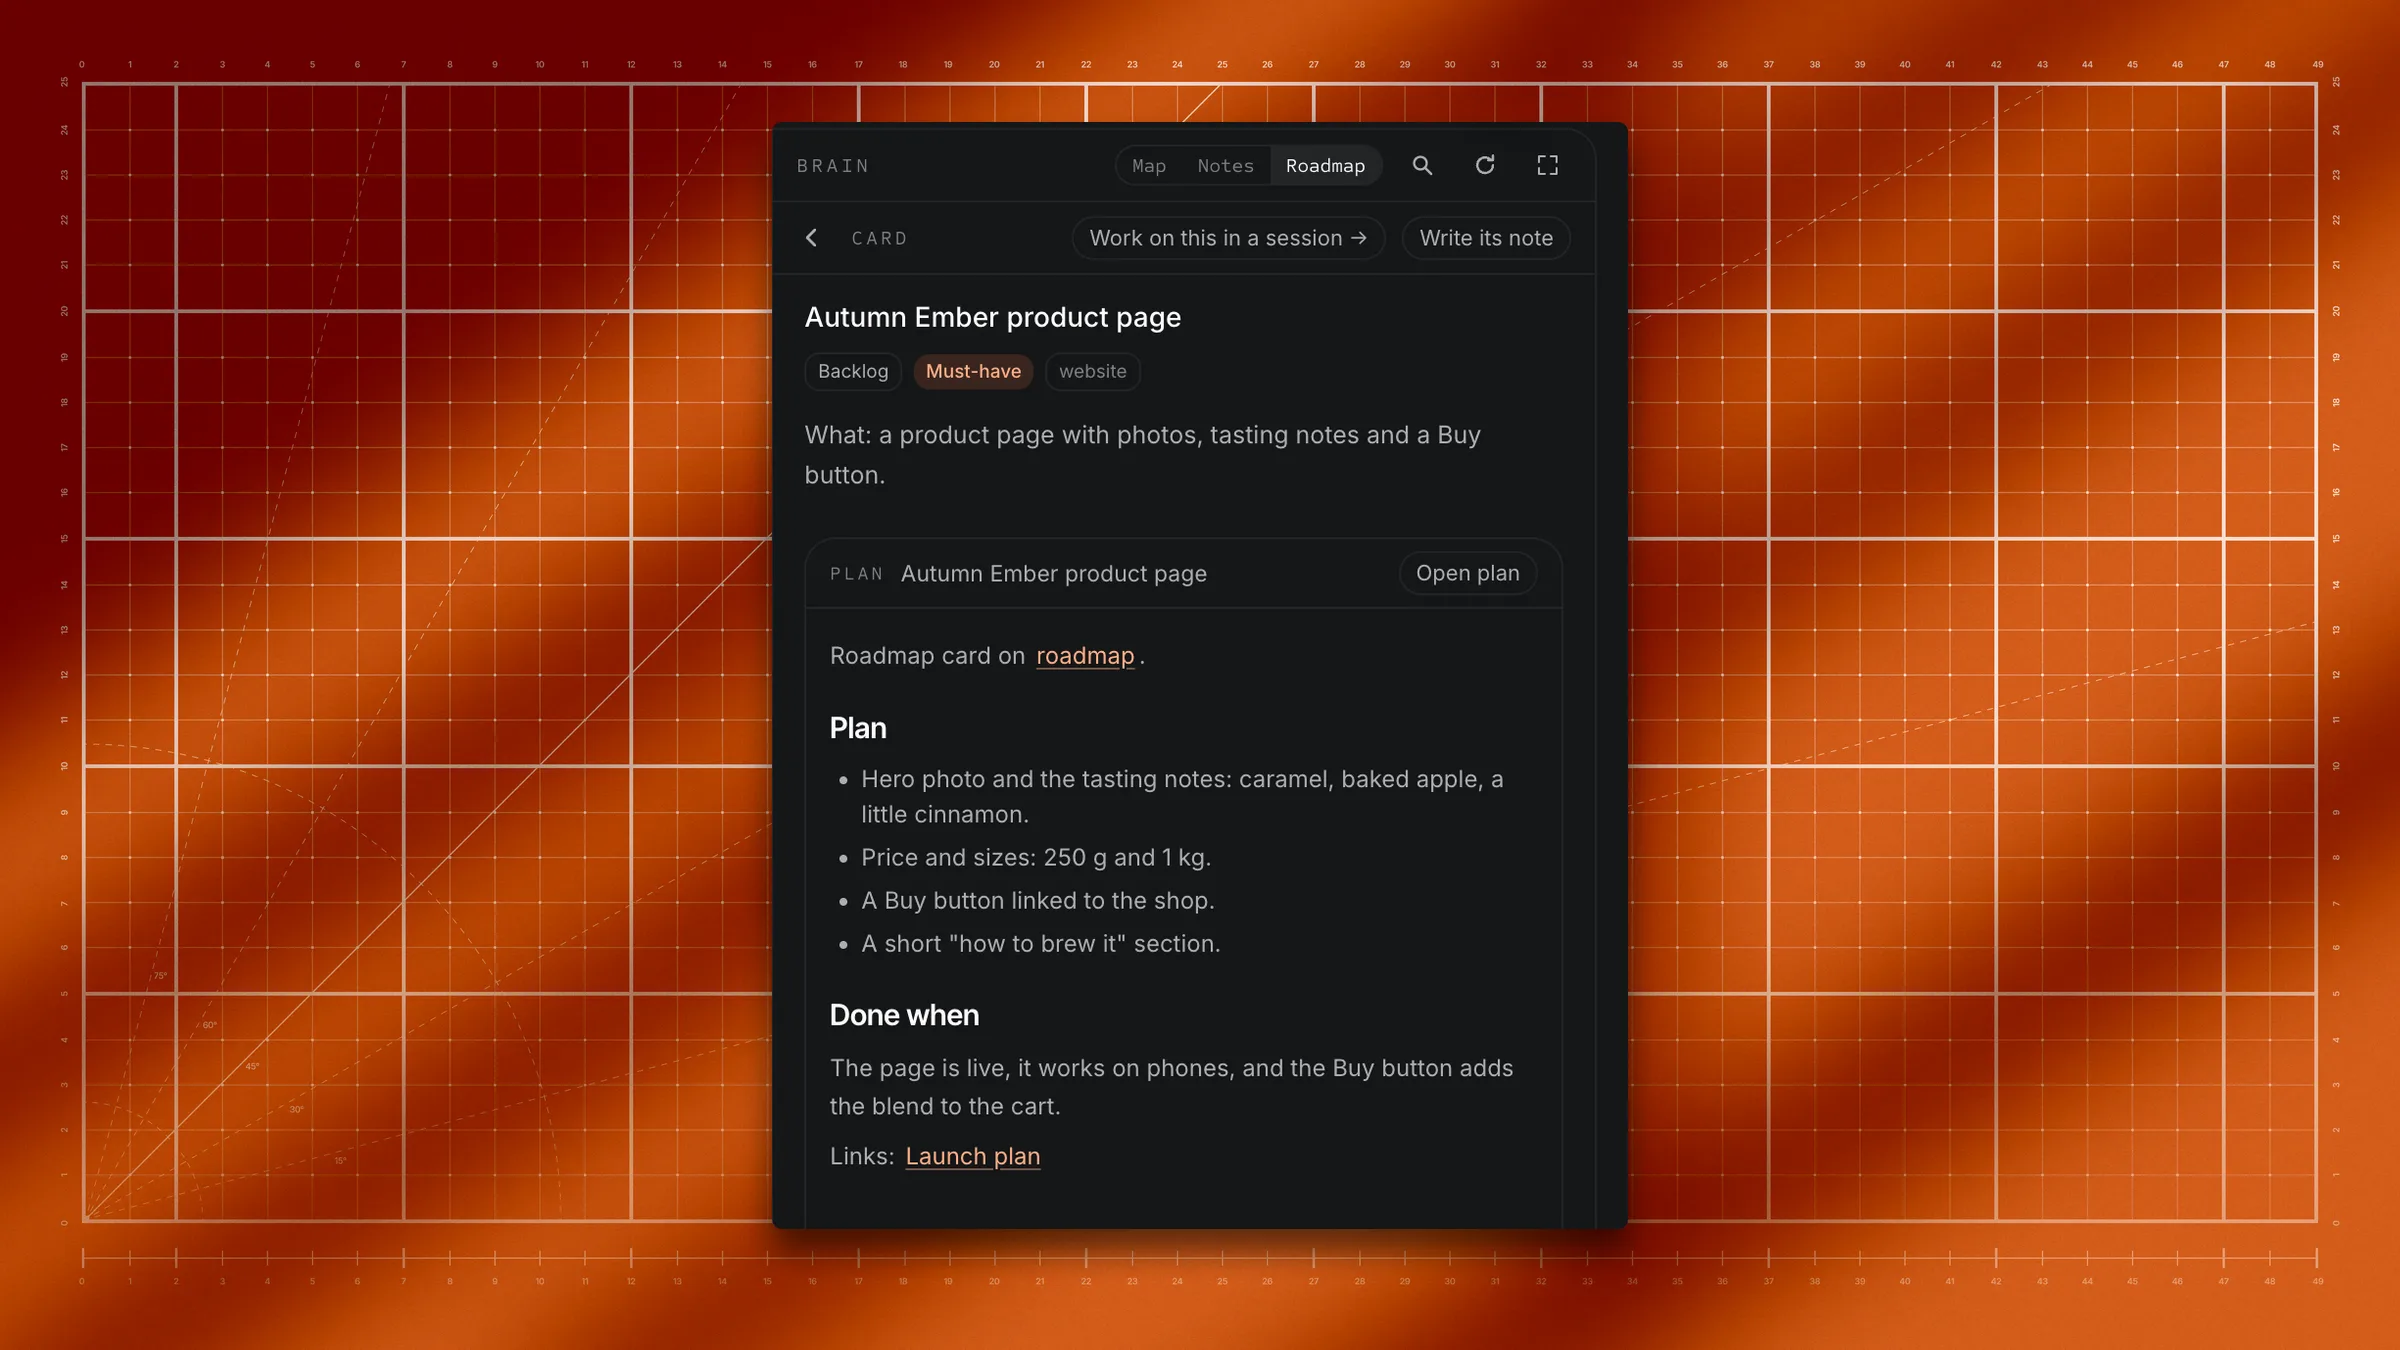Click the website tag

[x=1092, y=371]
